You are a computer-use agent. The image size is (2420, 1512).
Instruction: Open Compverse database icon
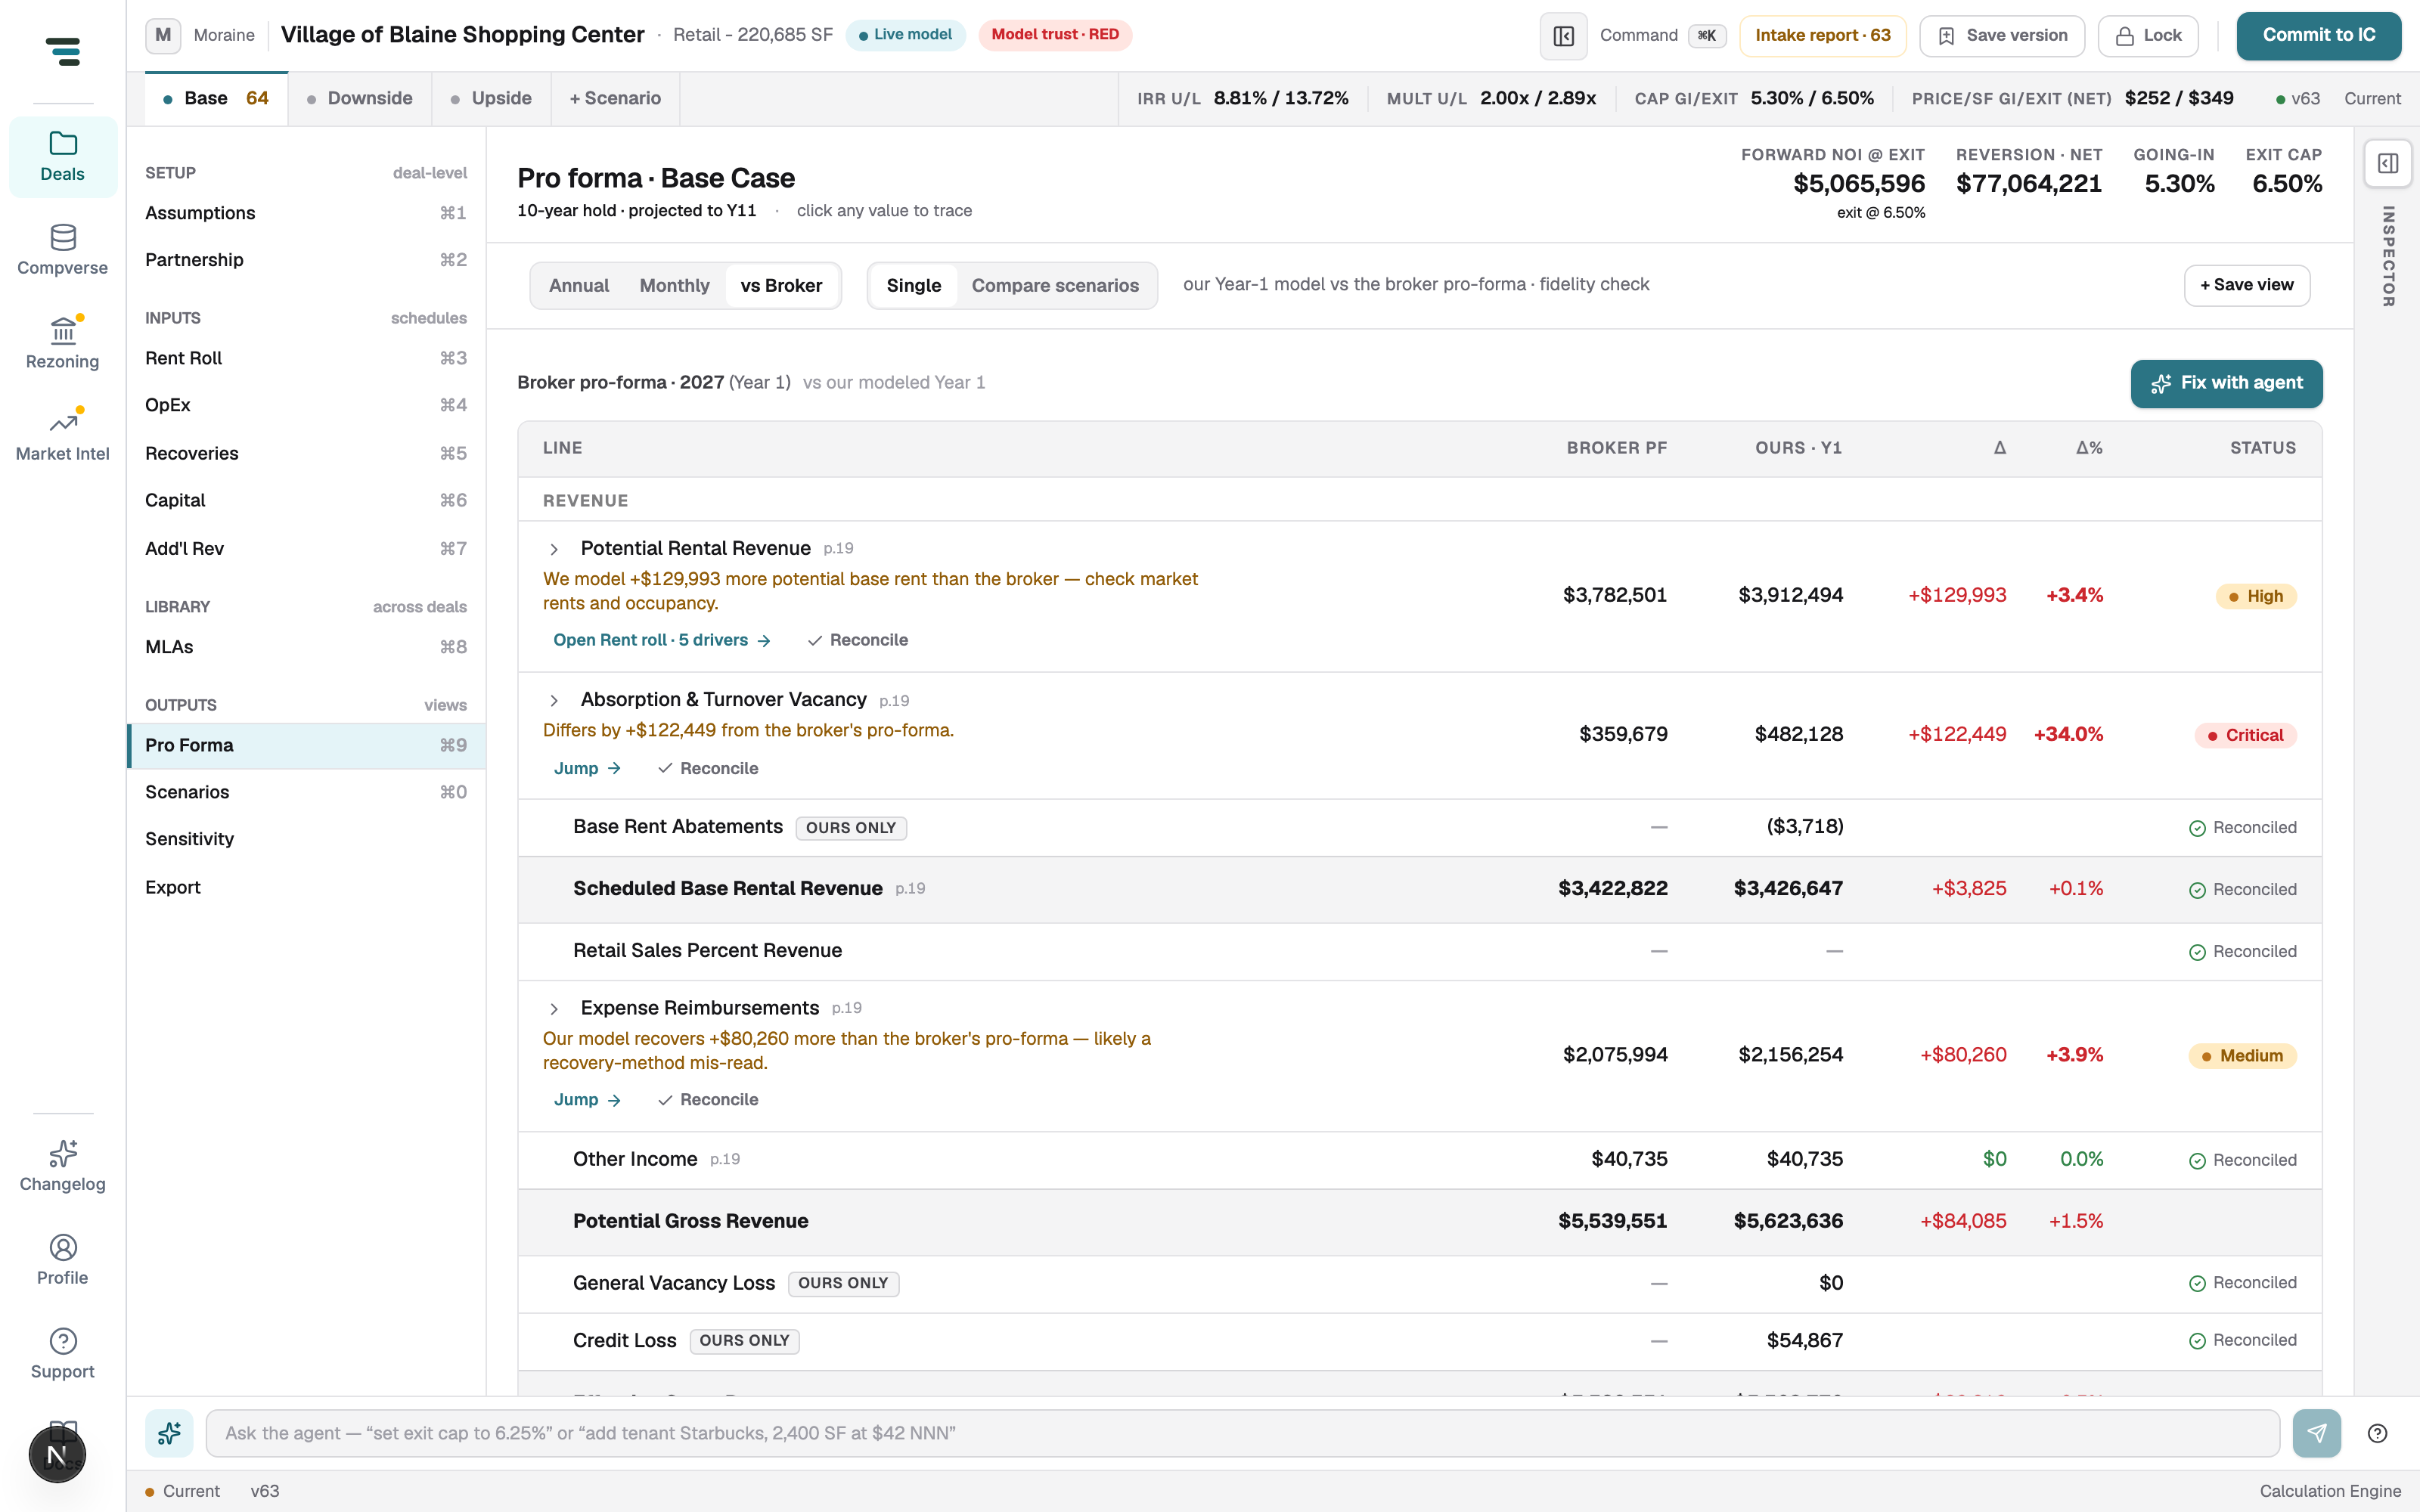coord(63,237)
